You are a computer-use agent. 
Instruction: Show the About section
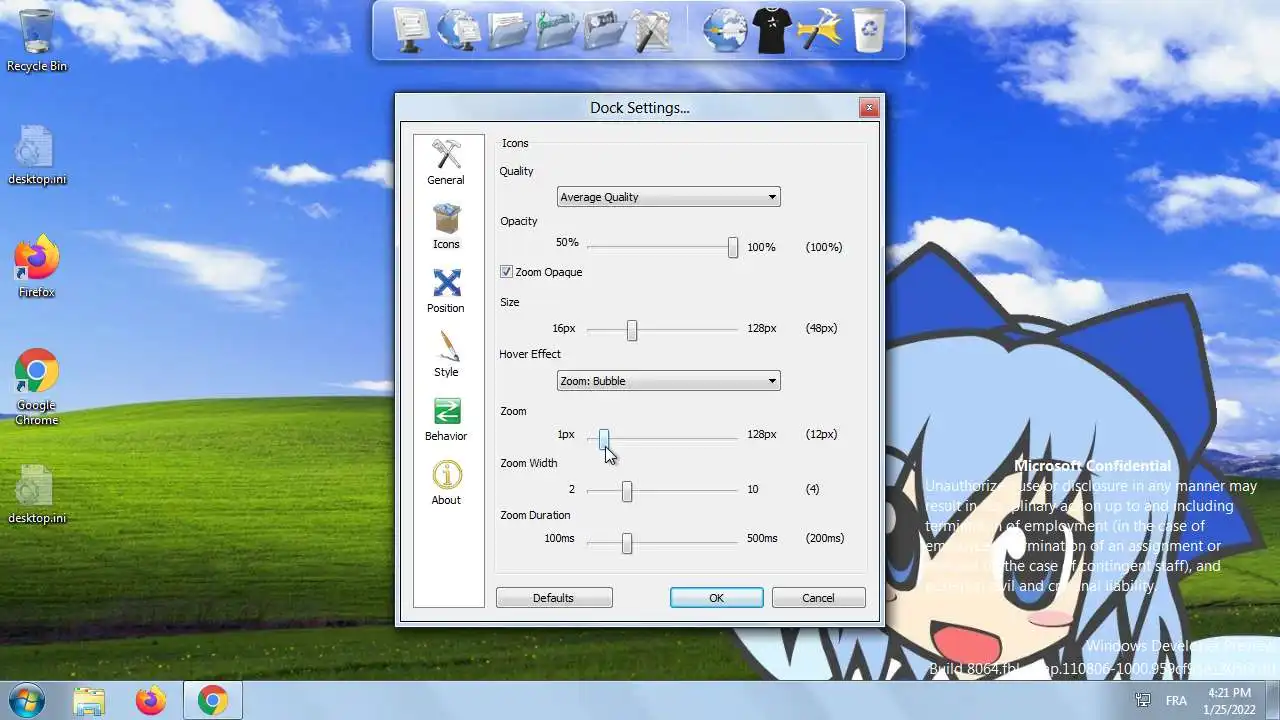point(446,483)
